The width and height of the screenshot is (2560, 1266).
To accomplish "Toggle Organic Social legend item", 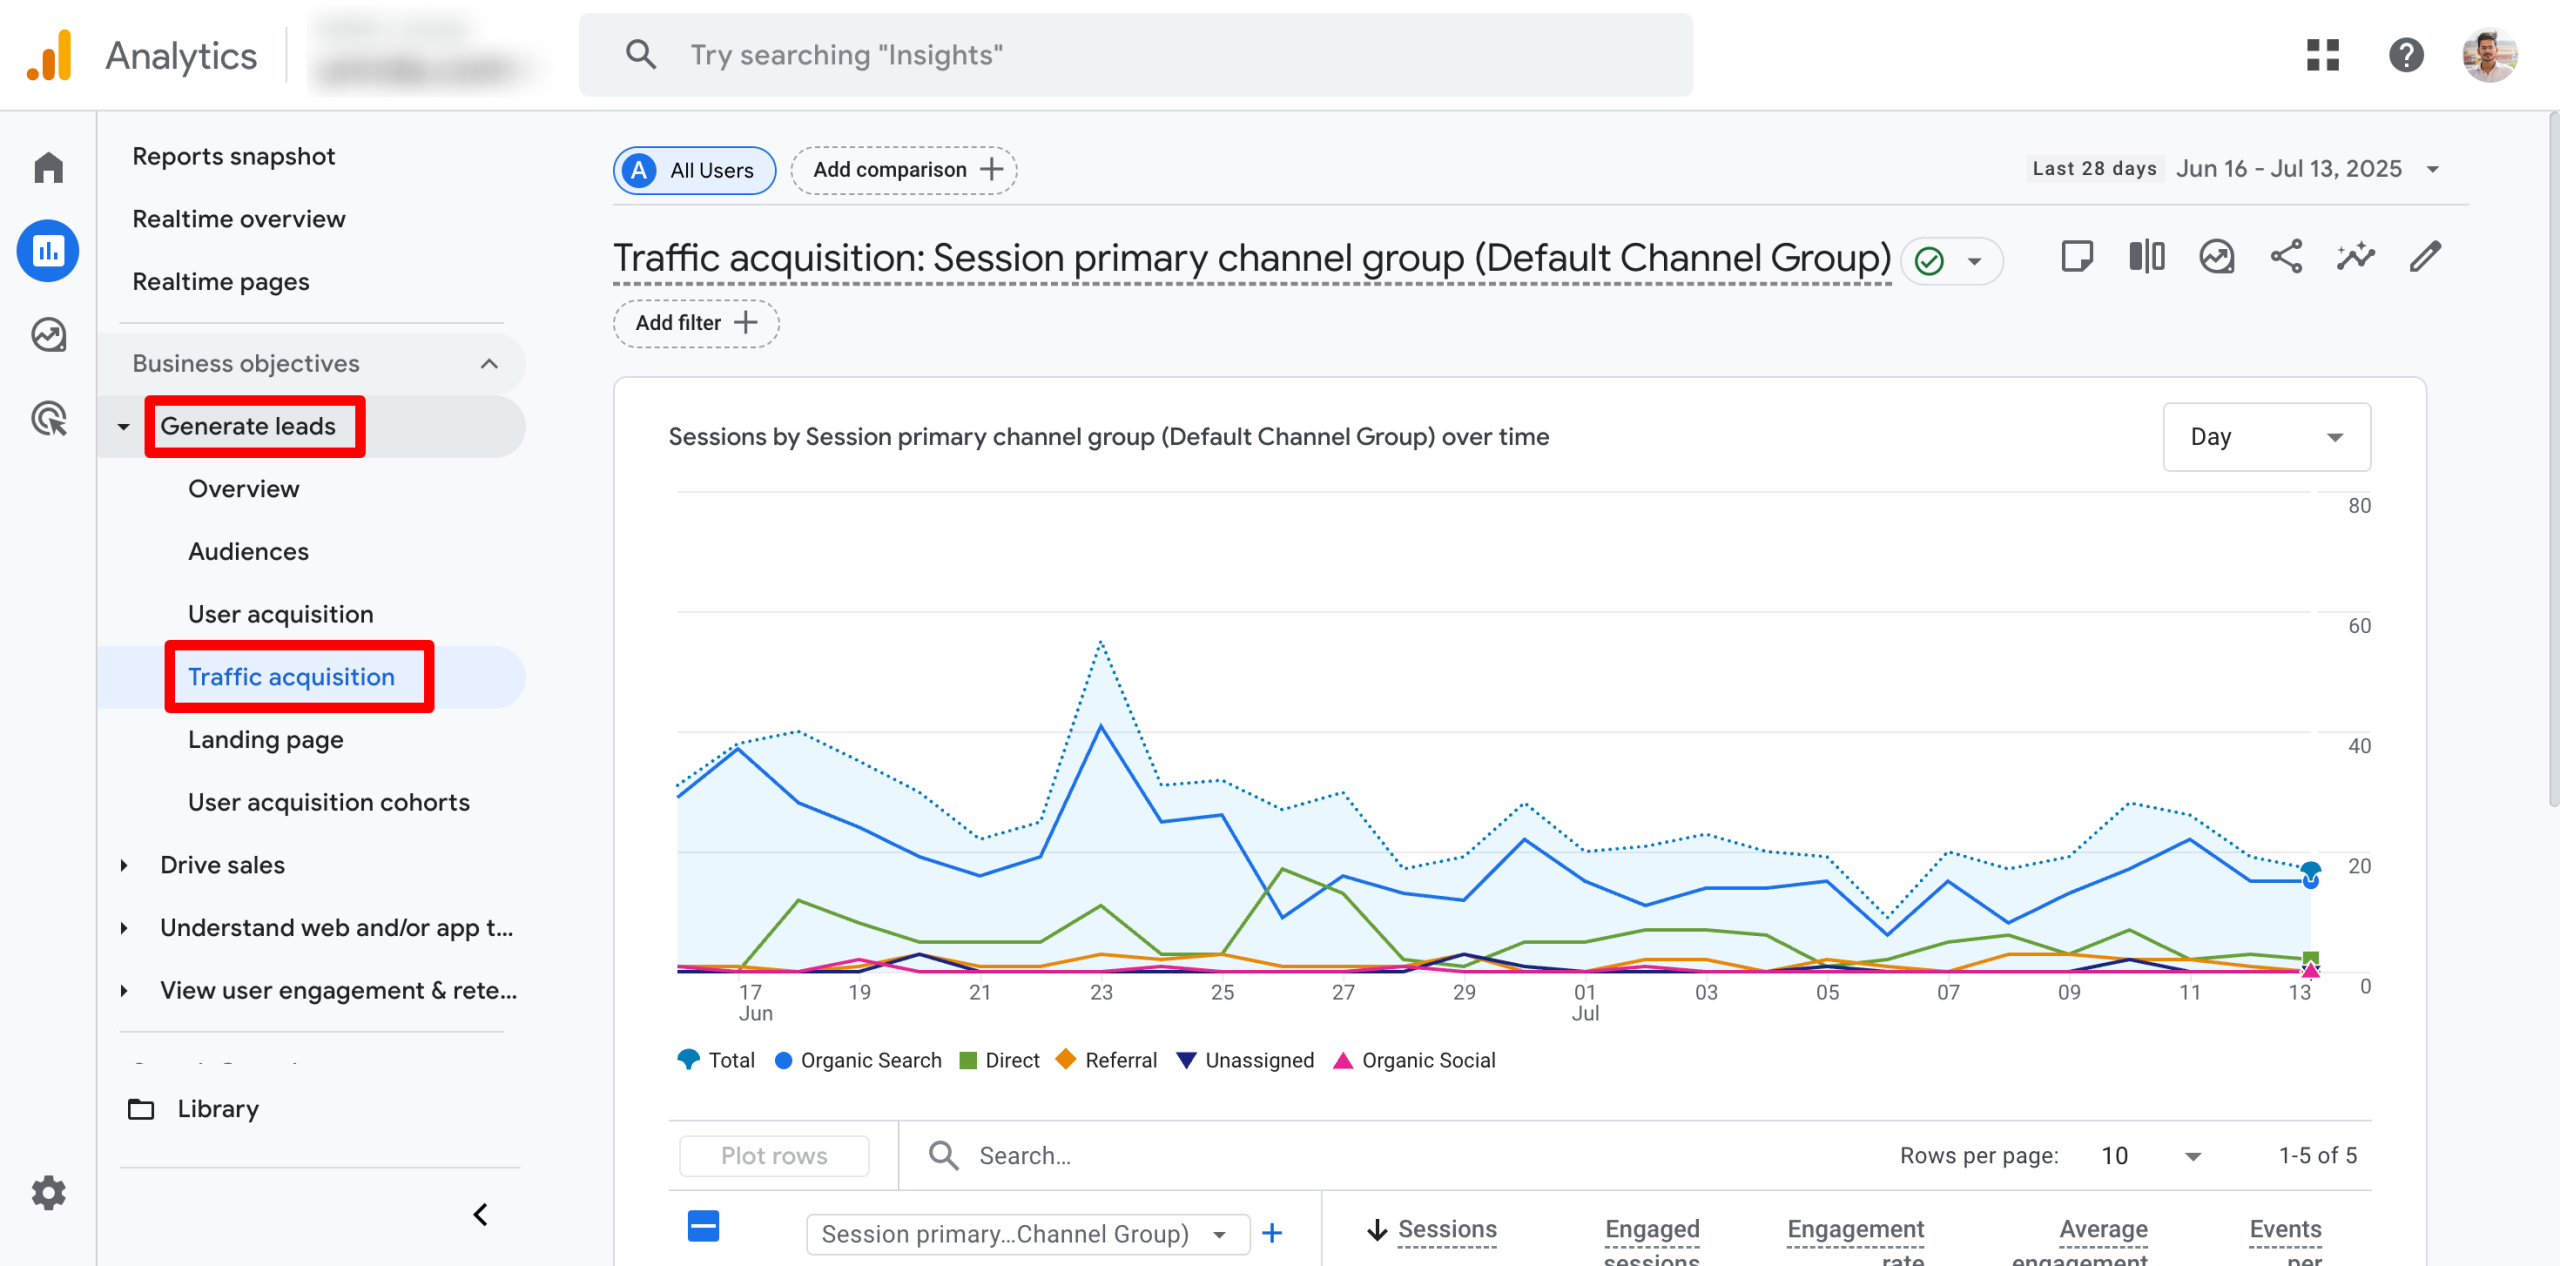I will click(x=1414, y=1060).
